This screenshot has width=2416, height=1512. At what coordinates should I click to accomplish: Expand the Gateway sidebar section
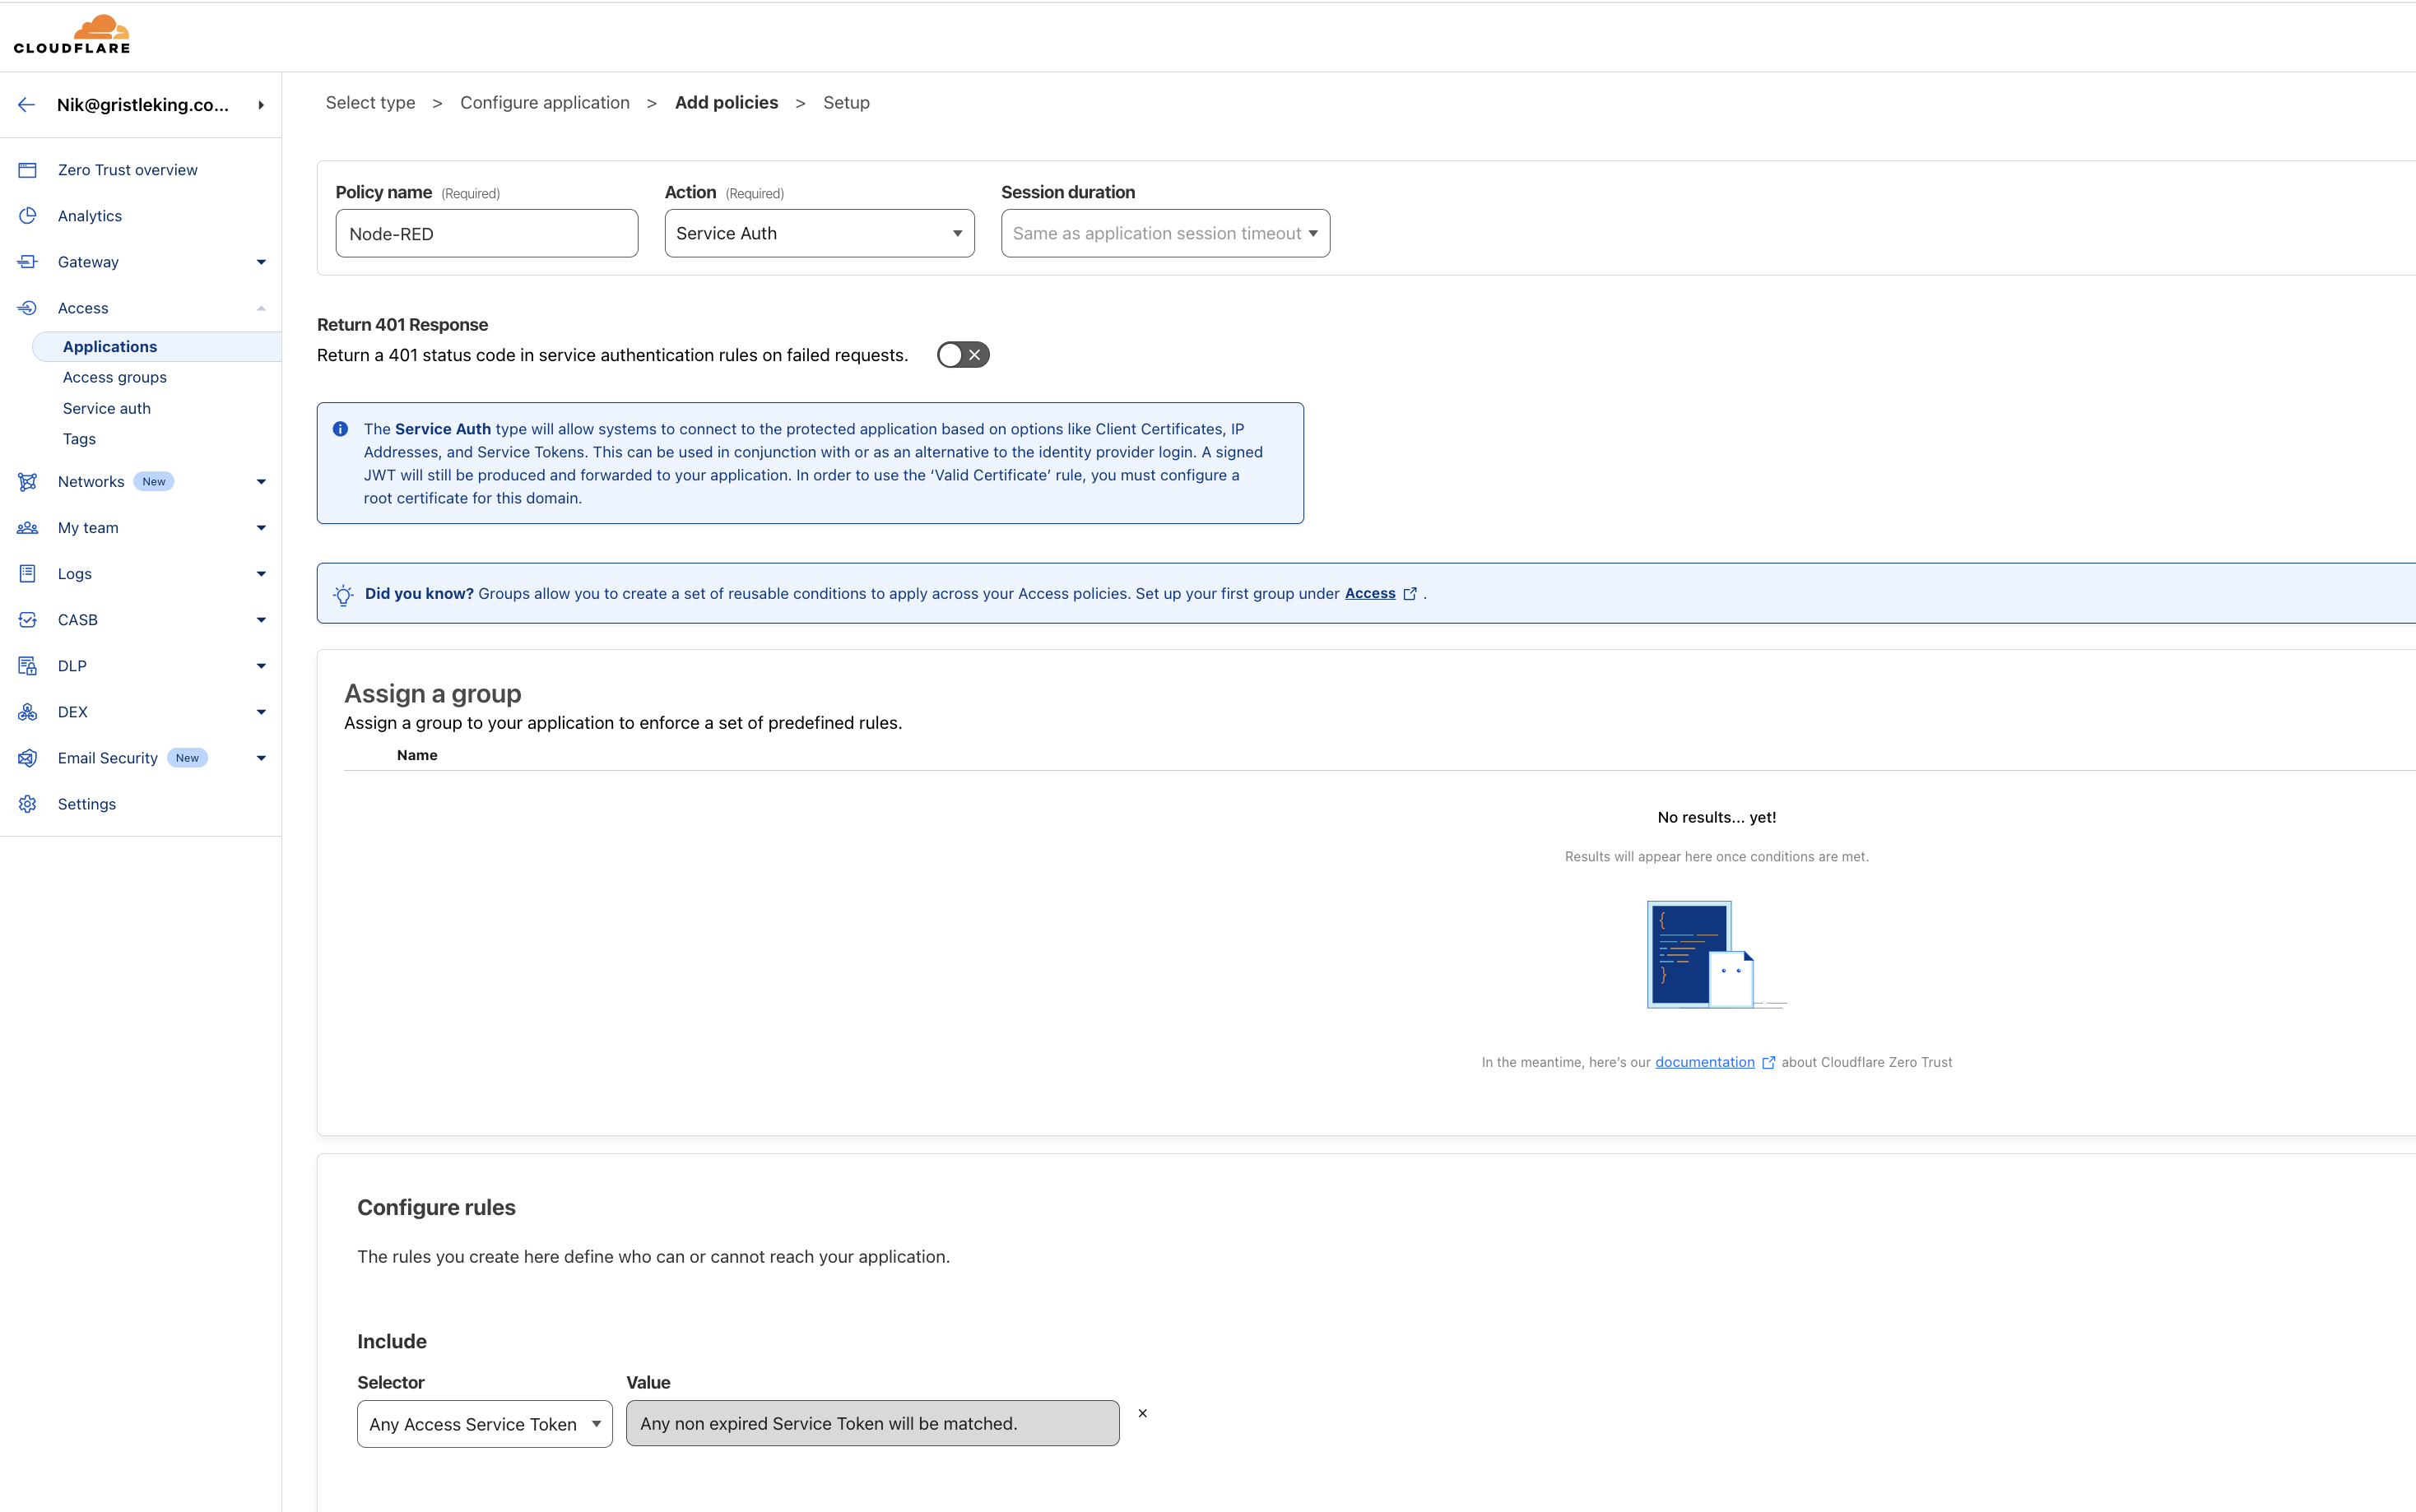pos(261,262)
